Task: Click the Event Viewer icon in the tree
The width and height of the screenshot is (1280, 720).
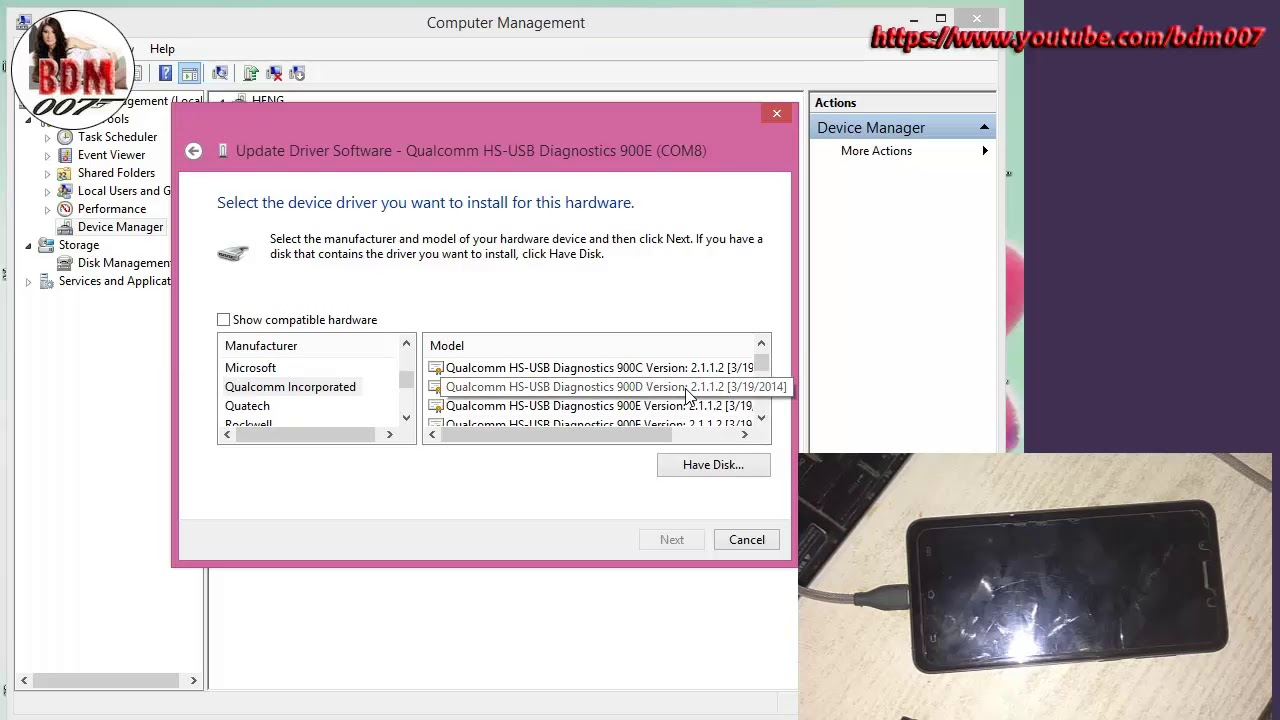Action: pos(65,155)
